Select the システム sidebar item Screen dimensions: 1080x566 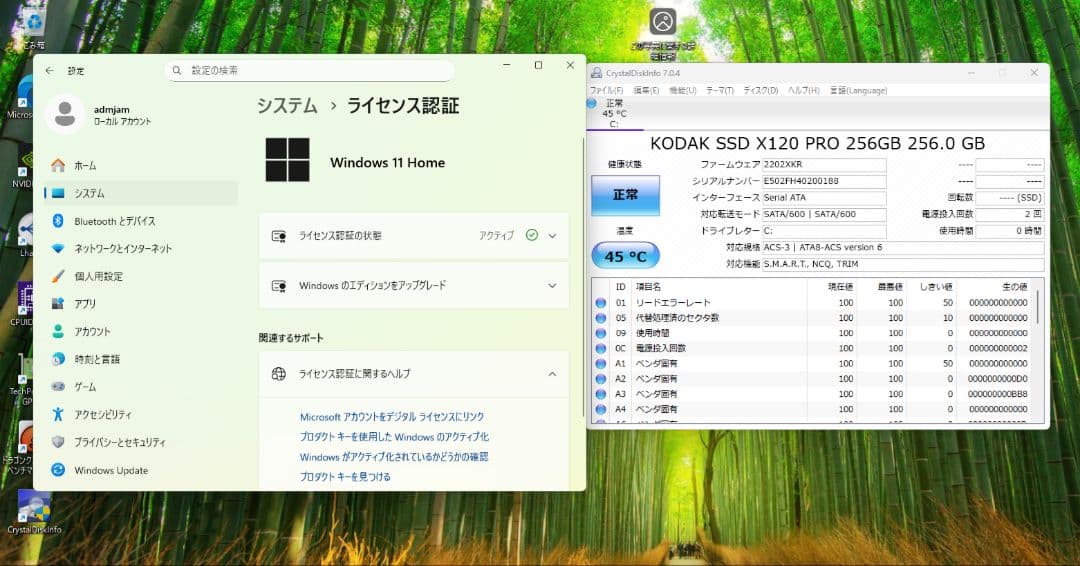141,193
